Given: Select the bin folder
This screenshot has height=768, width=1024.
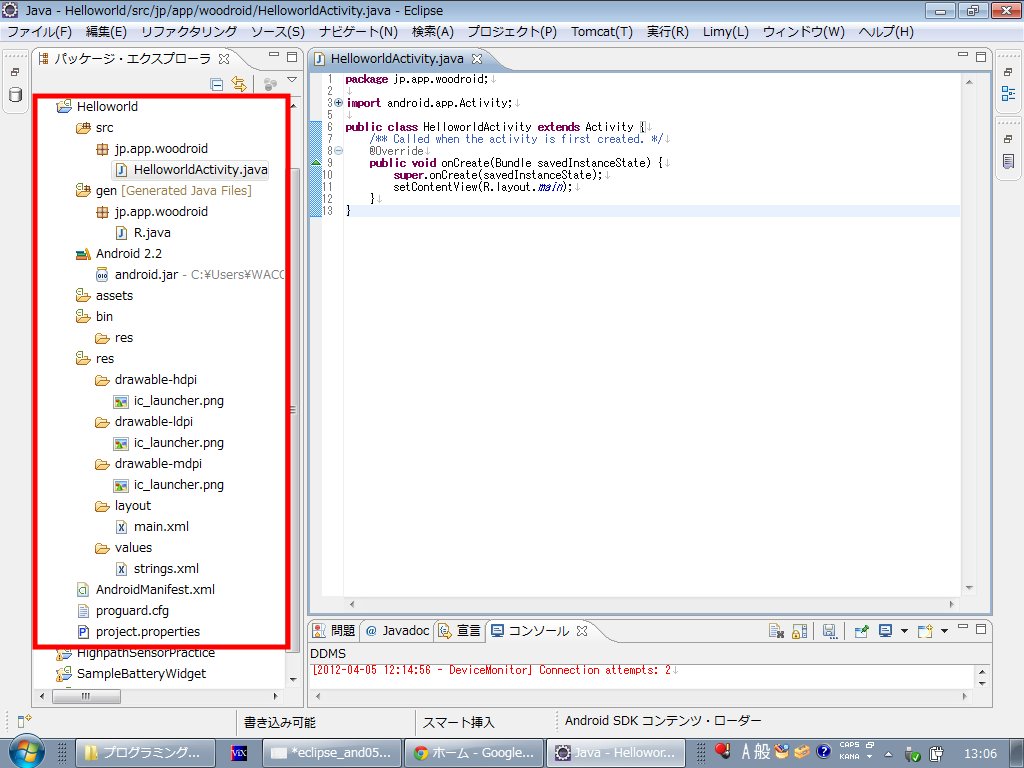Looking at the screenshot, I should [95, 317].
